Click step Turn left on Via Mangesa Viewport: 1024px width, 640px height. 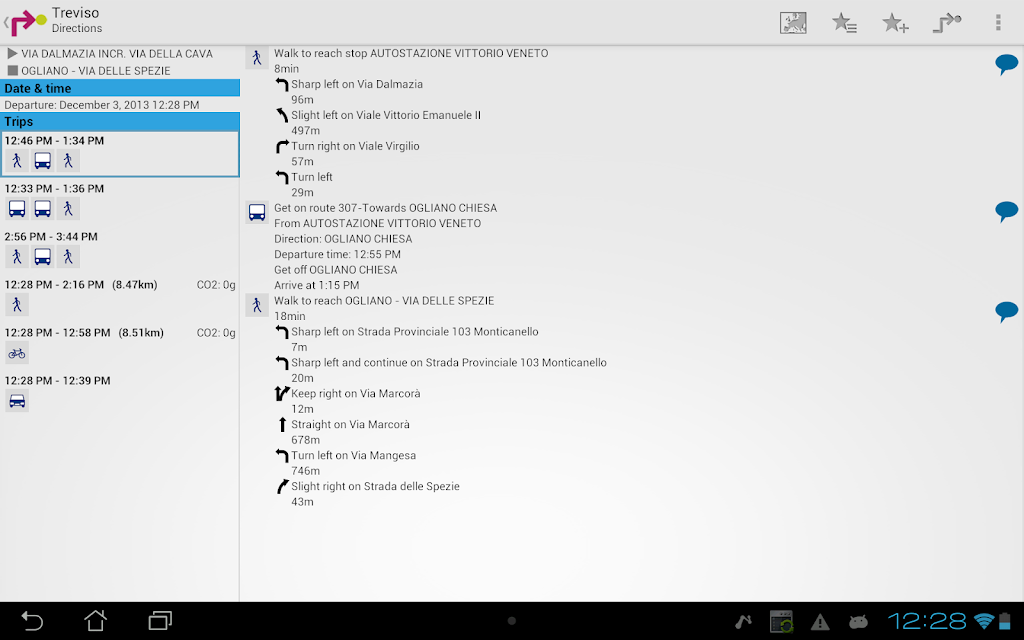pos(353,455)
